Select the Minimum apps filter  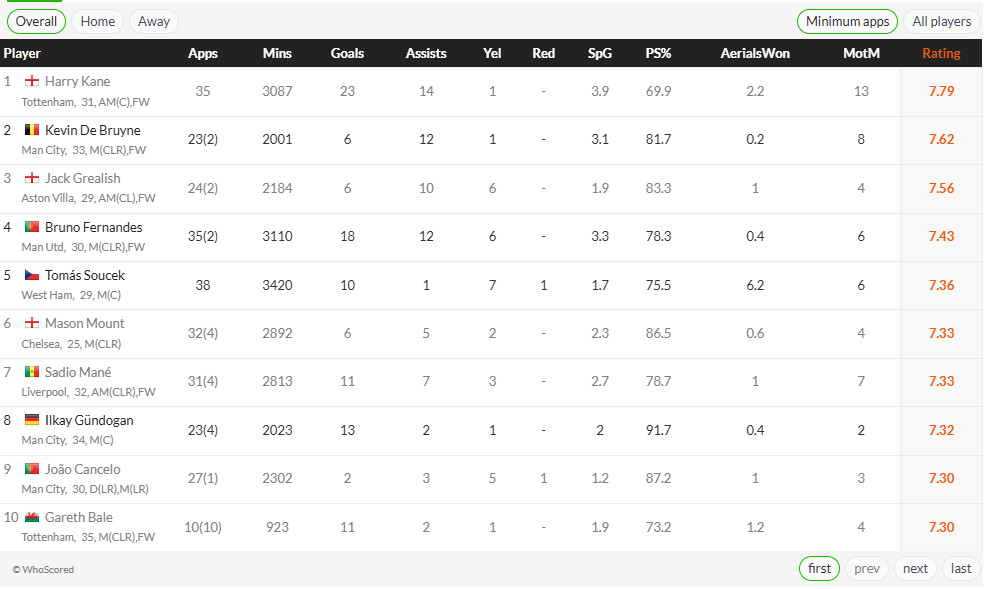click(x=847, y=21)
